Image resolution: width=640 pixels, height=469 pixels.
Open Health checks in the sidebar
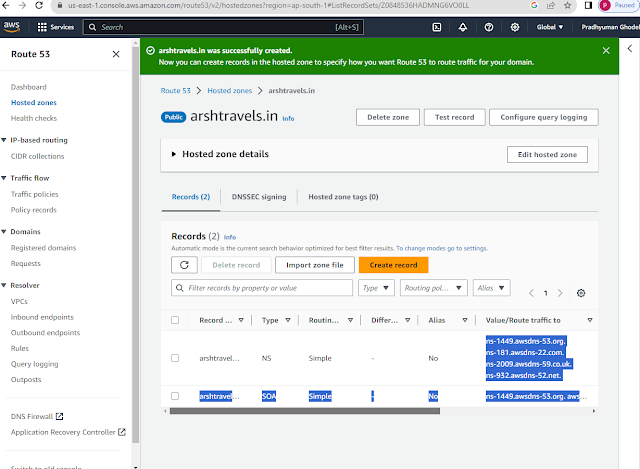pos(34,118)
